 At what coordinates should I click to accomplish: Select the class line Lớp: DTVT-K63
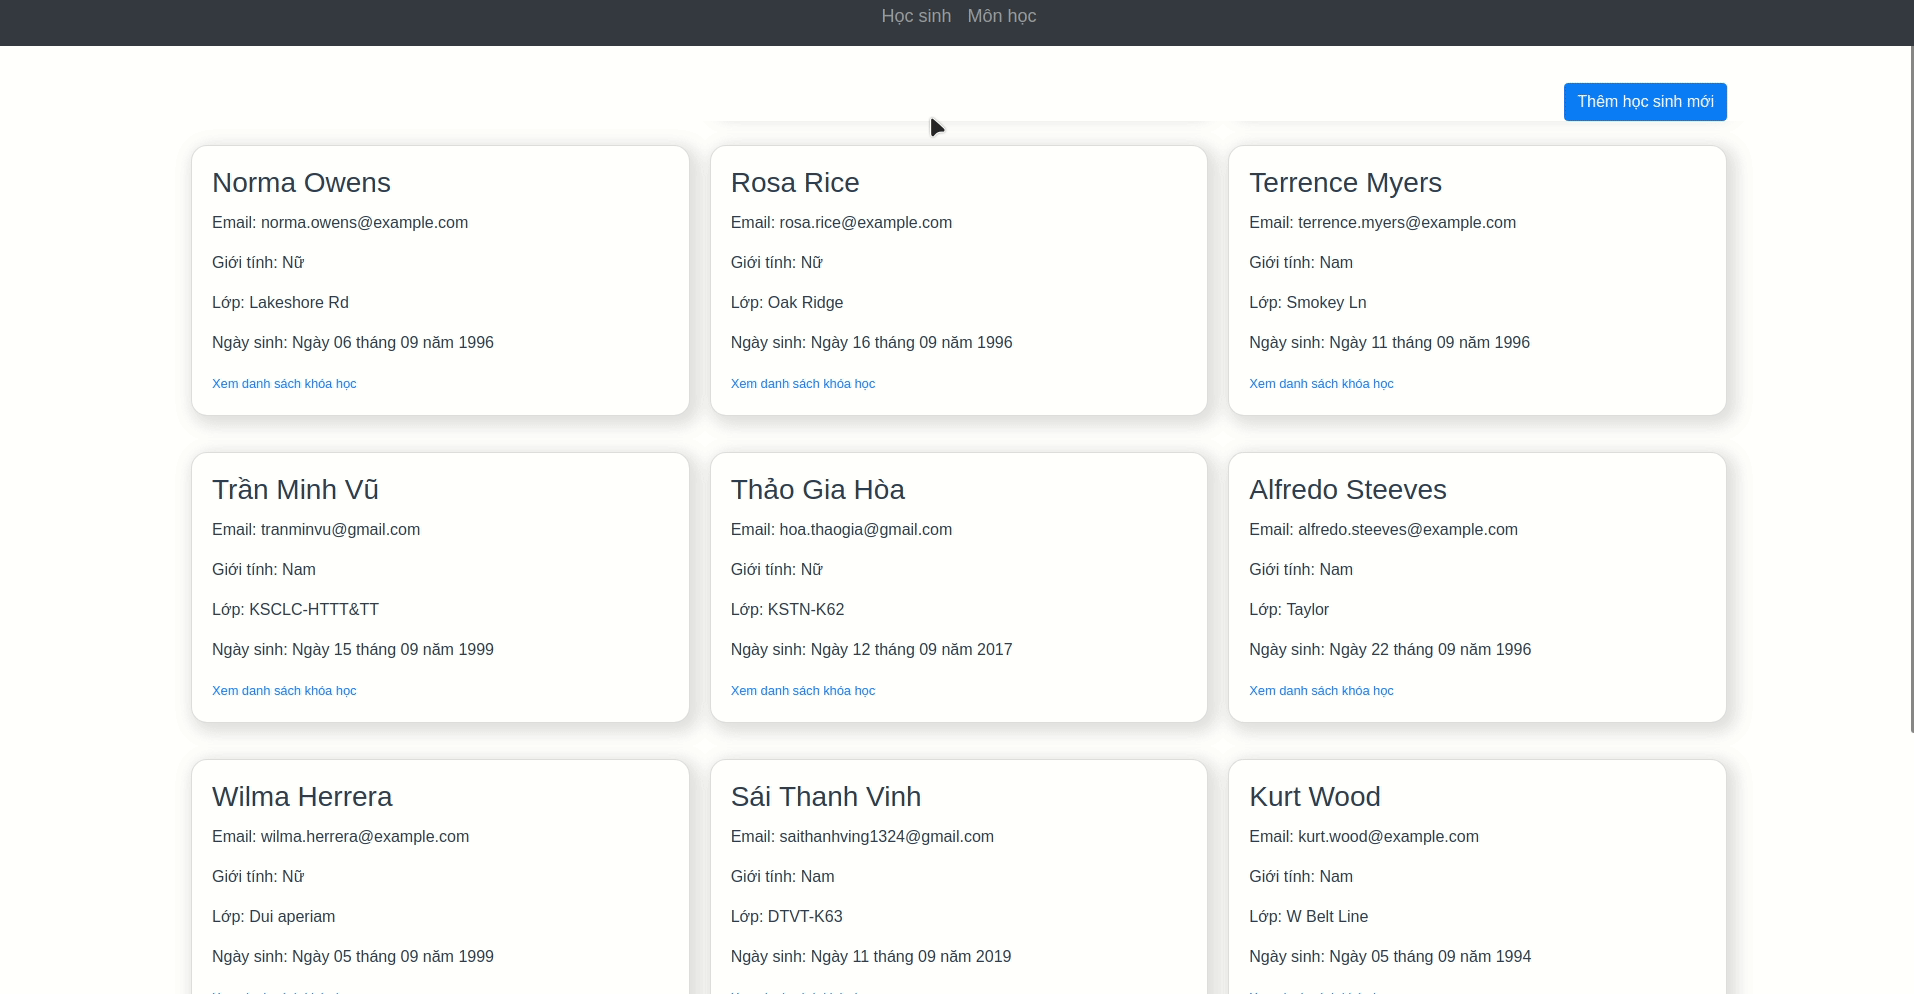[x=786, y=917]
